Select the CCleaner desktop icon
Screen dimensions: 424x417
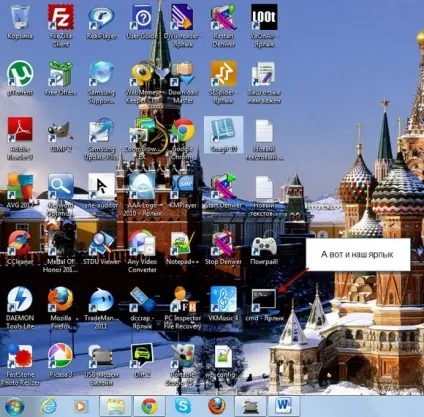(20, 243)
